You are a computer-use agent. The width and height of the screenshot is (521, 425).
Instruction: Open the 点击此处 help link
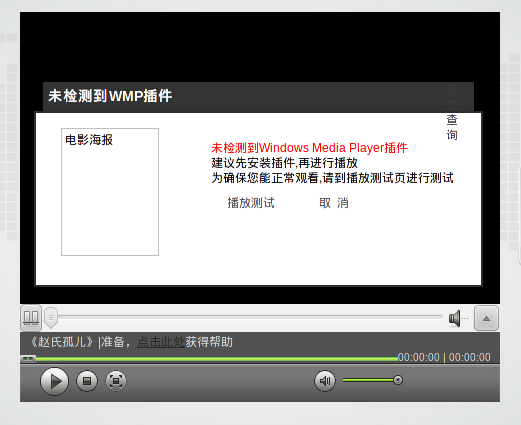161,342
